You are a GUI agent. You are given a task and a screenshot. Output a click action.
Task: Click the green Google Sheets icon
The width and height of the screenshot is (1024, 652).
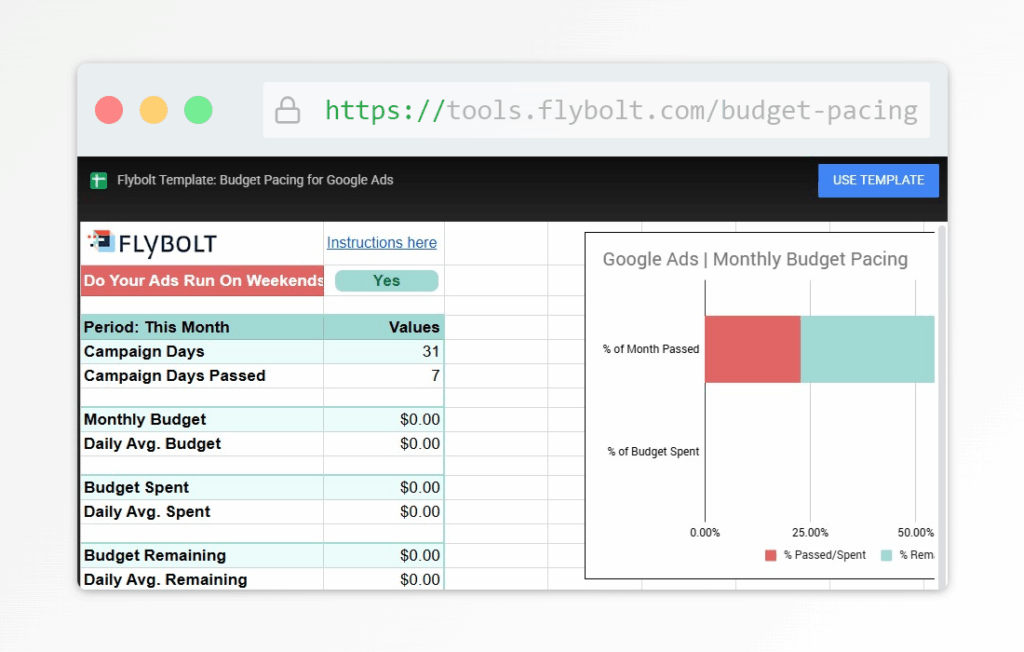point(98,180)
